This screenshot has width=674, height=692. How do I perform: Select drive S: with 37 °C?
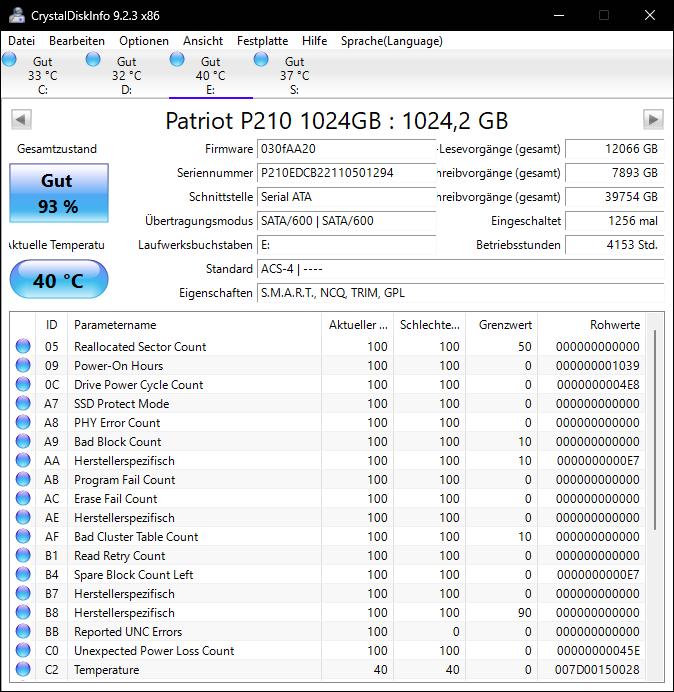294,75
